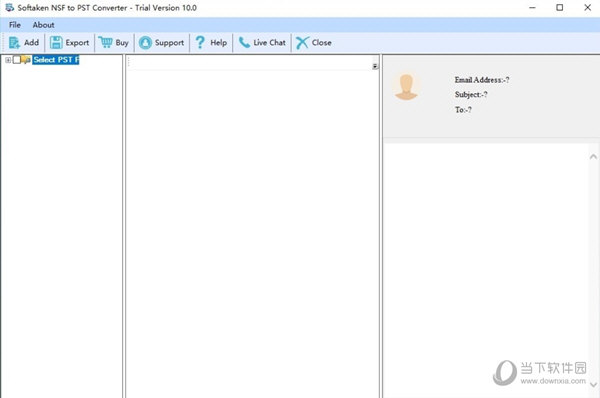
Task: Open the middle pane toolbar overflow arrow
Action: coord(375,67)
